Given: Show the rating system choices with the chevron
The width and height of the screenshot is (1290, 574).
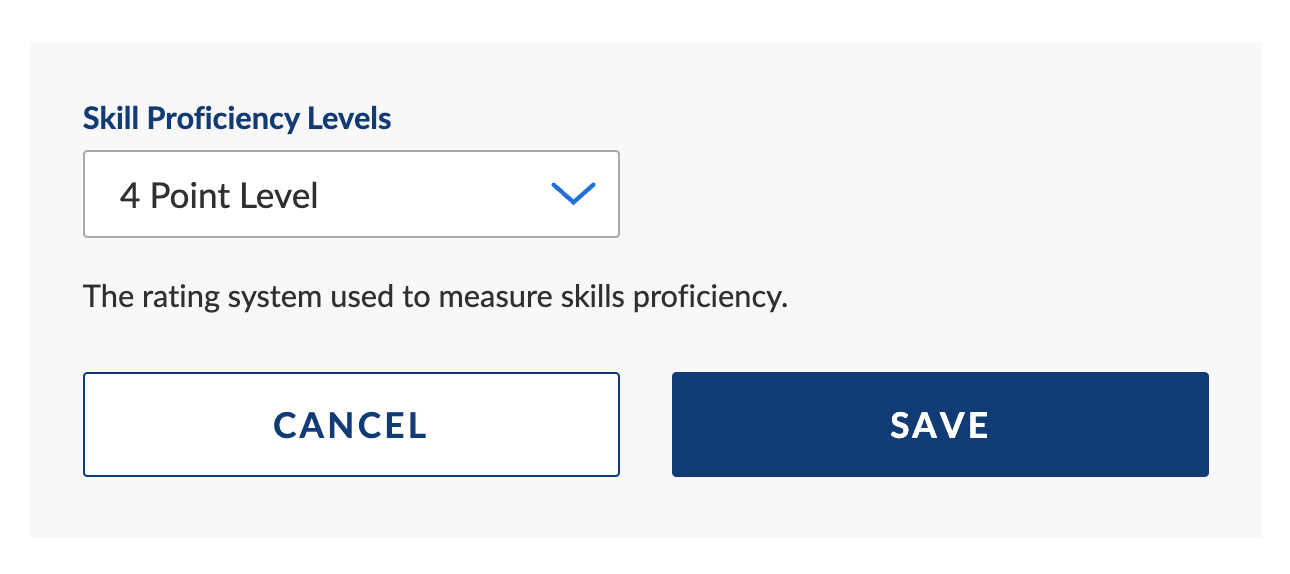Looking at the screenshot, I should 574,194.
